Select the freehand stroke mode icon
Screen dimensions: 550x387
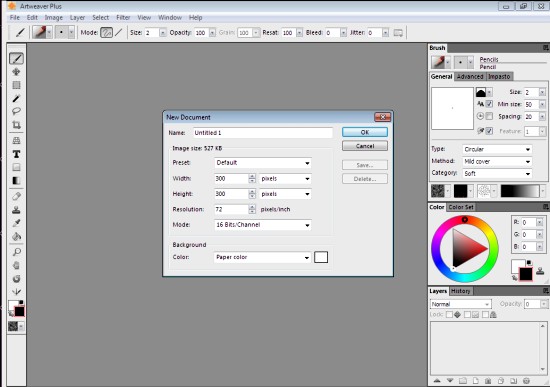tap(106, 33)
